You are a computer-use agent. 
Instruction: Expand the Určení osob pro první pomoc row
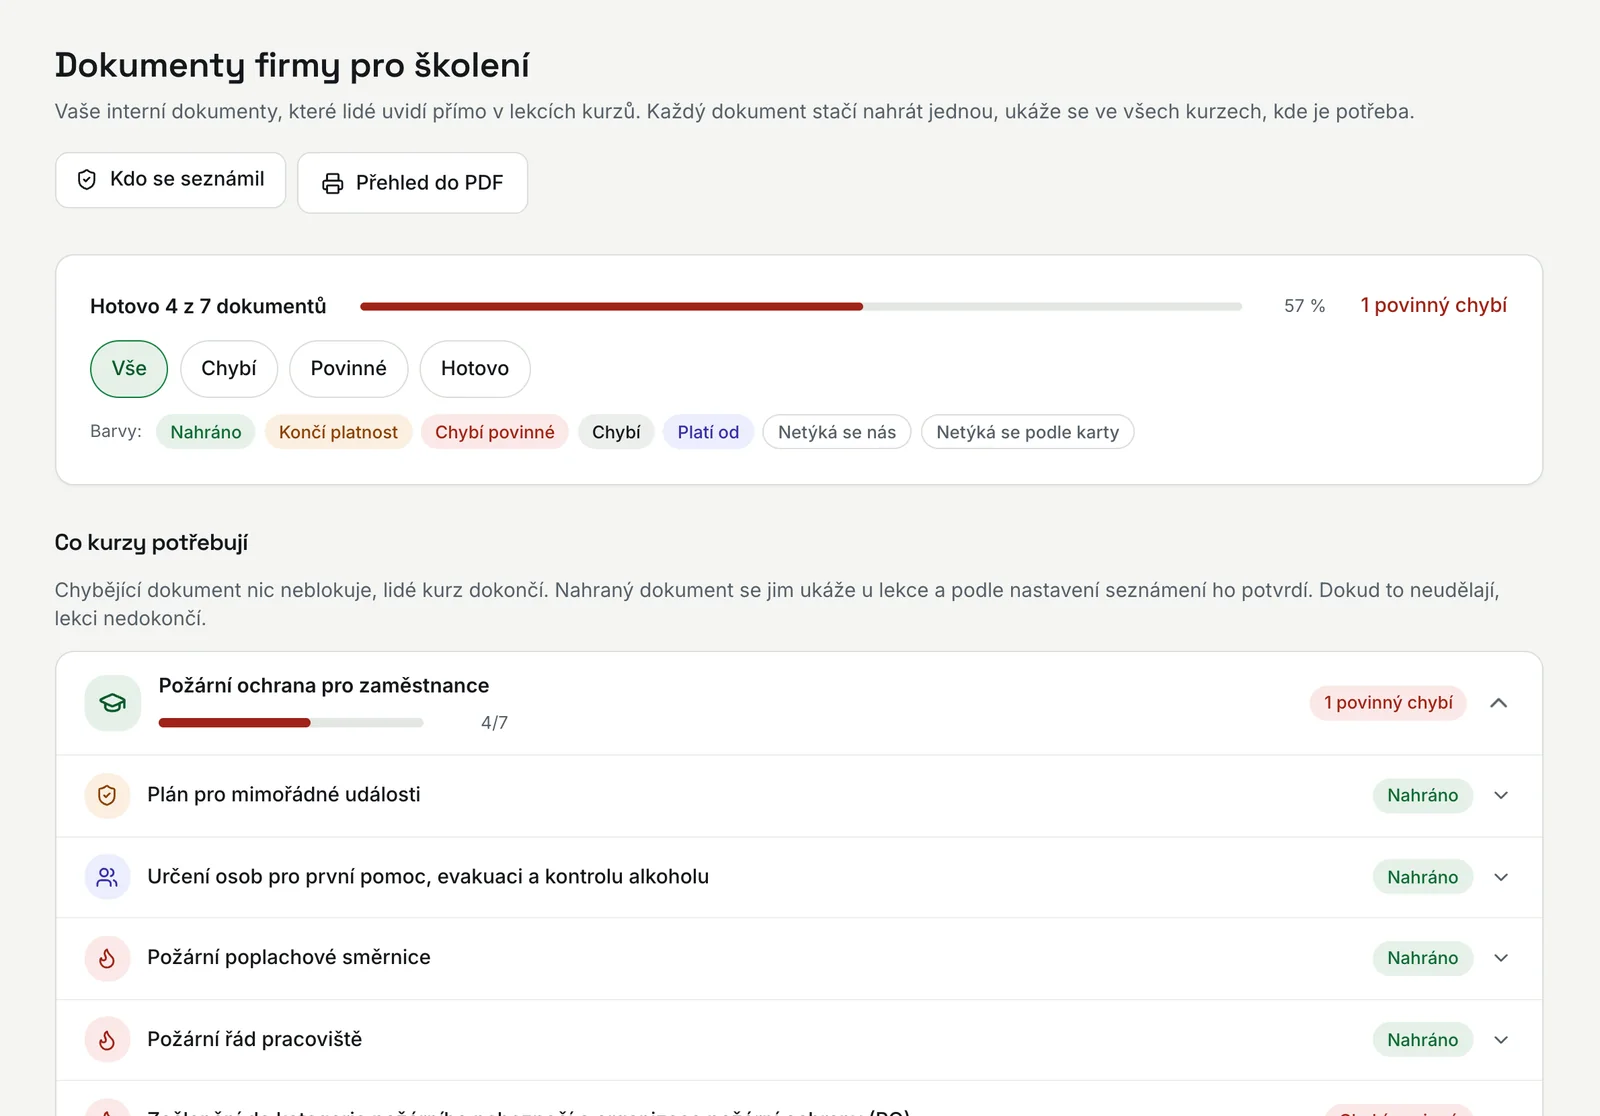coord(1501,877)
